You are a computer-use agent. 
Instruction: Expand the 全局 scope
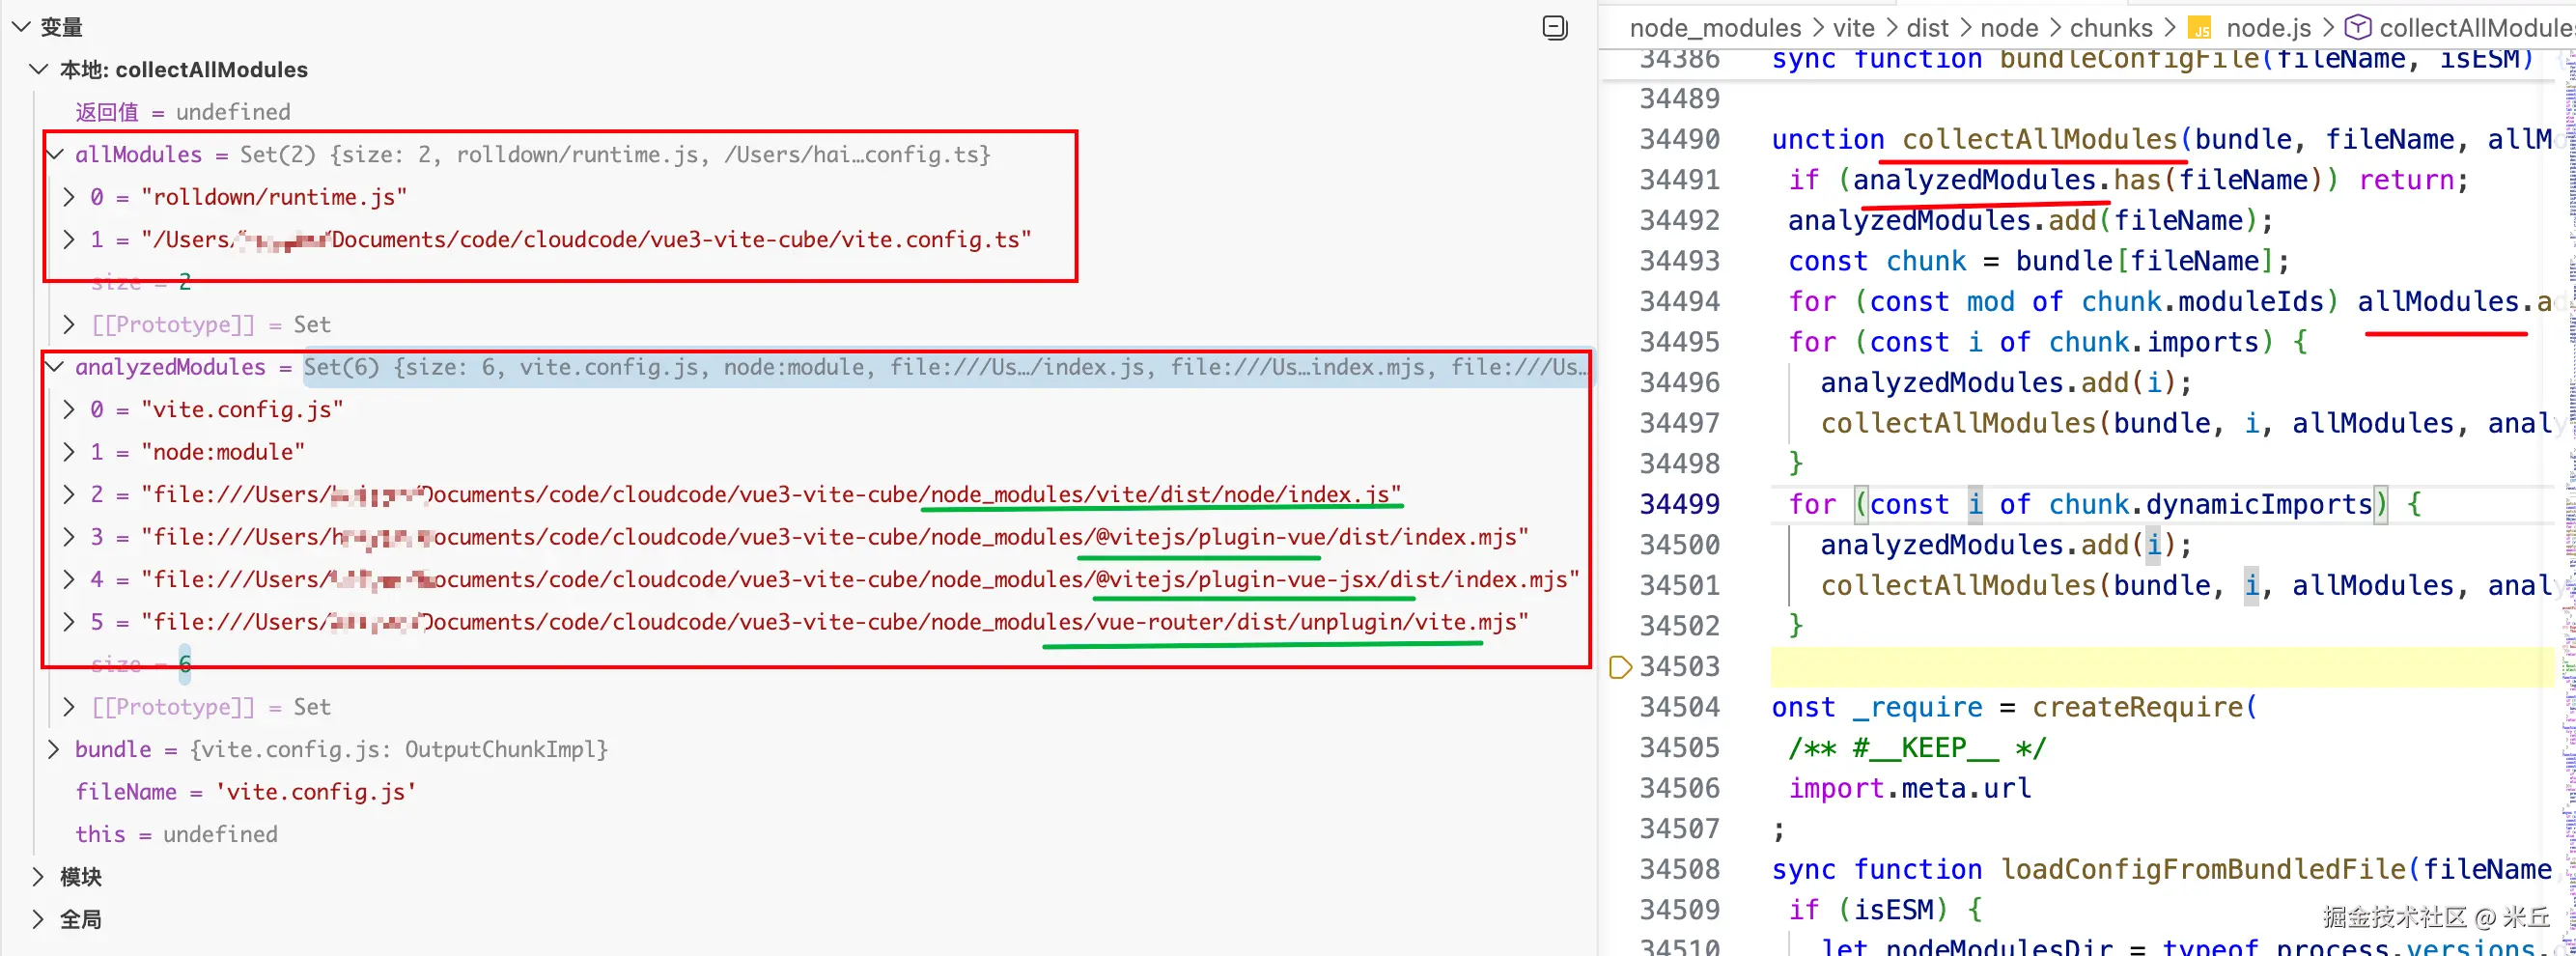pyautogui.click(x=39, y=919)
